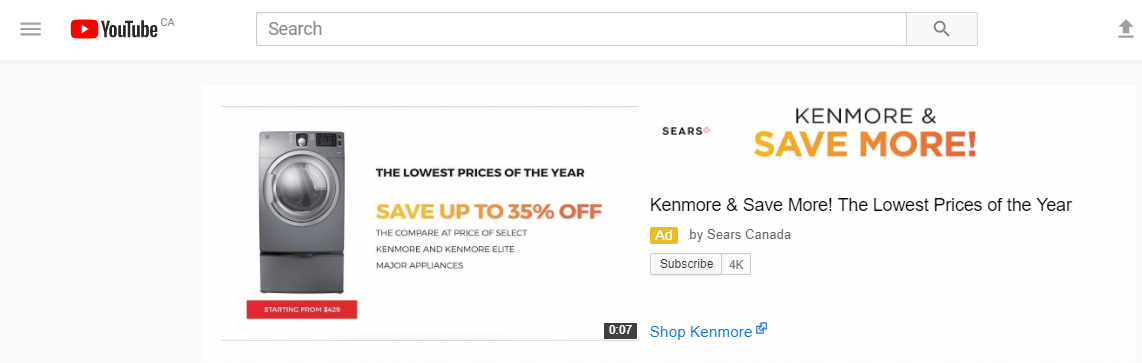This screenshot has height=363, width=1142.
Task: Focus the Search input field
Action: [x=581, y=29]
